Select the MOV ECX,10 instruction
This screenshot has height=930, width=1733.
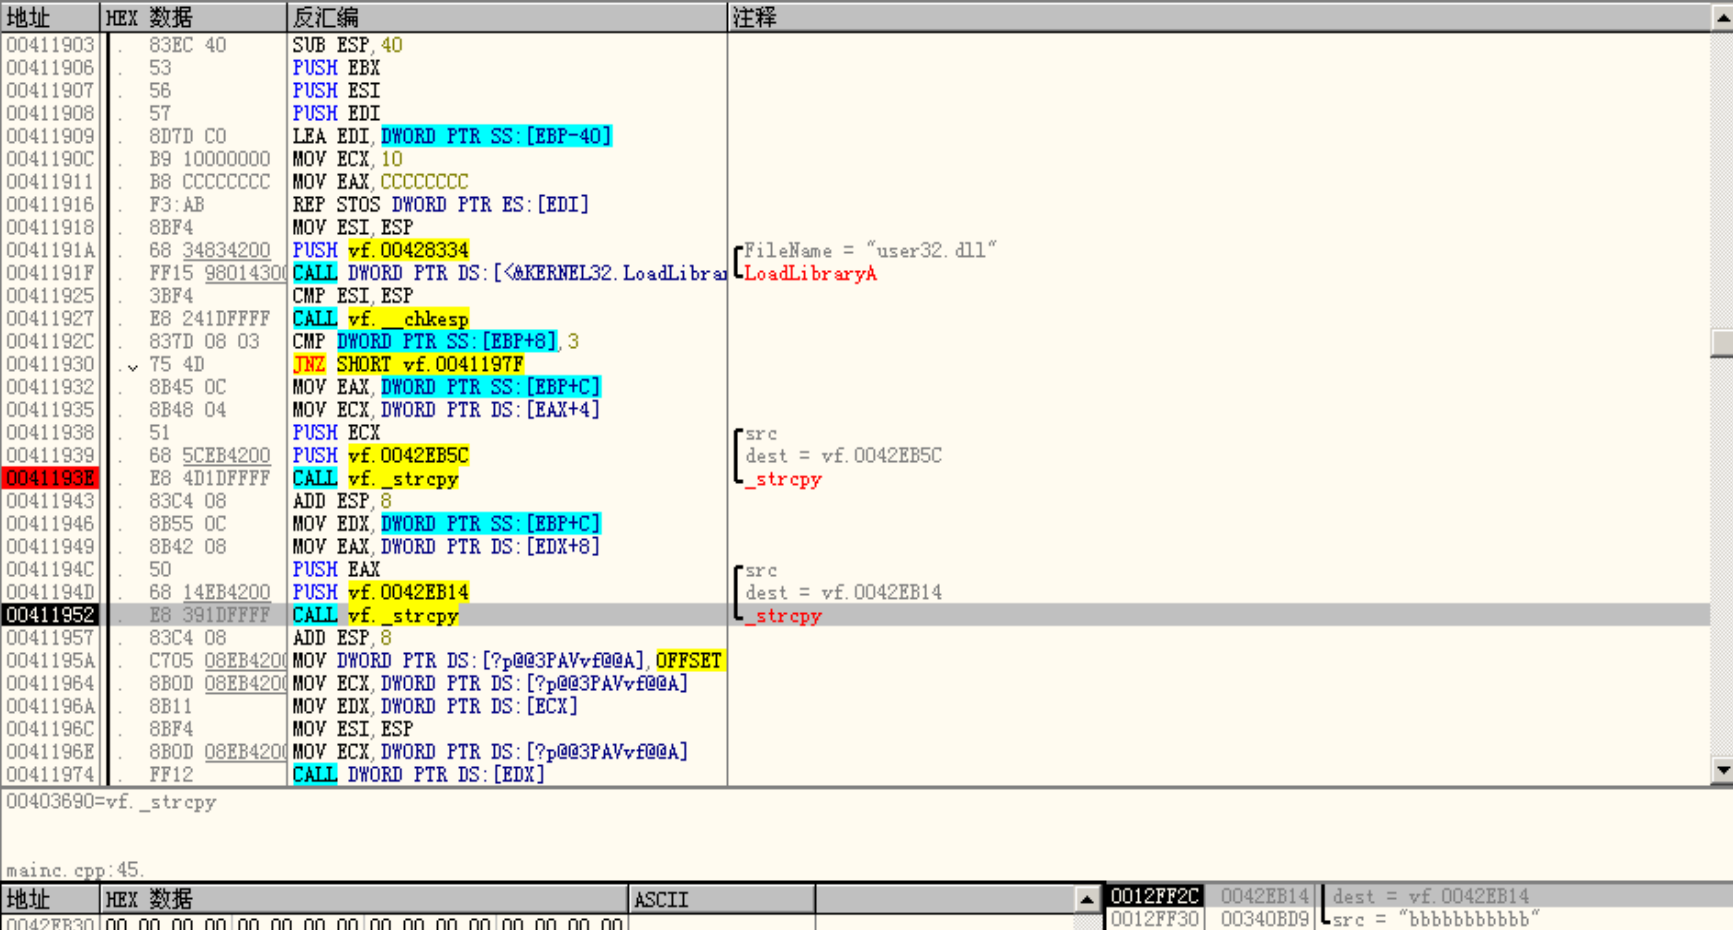tap(347, 159)
